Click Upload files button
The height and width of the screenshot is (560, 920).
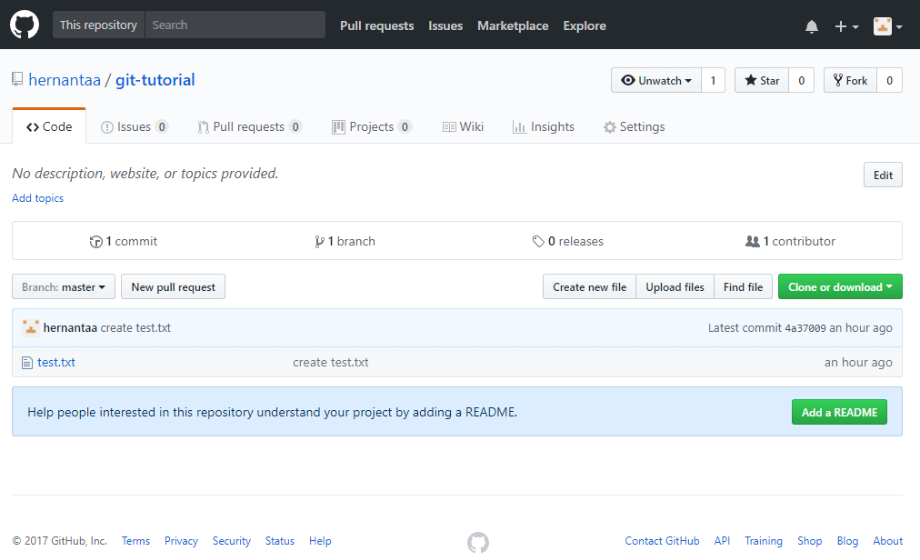click(675, 287)
